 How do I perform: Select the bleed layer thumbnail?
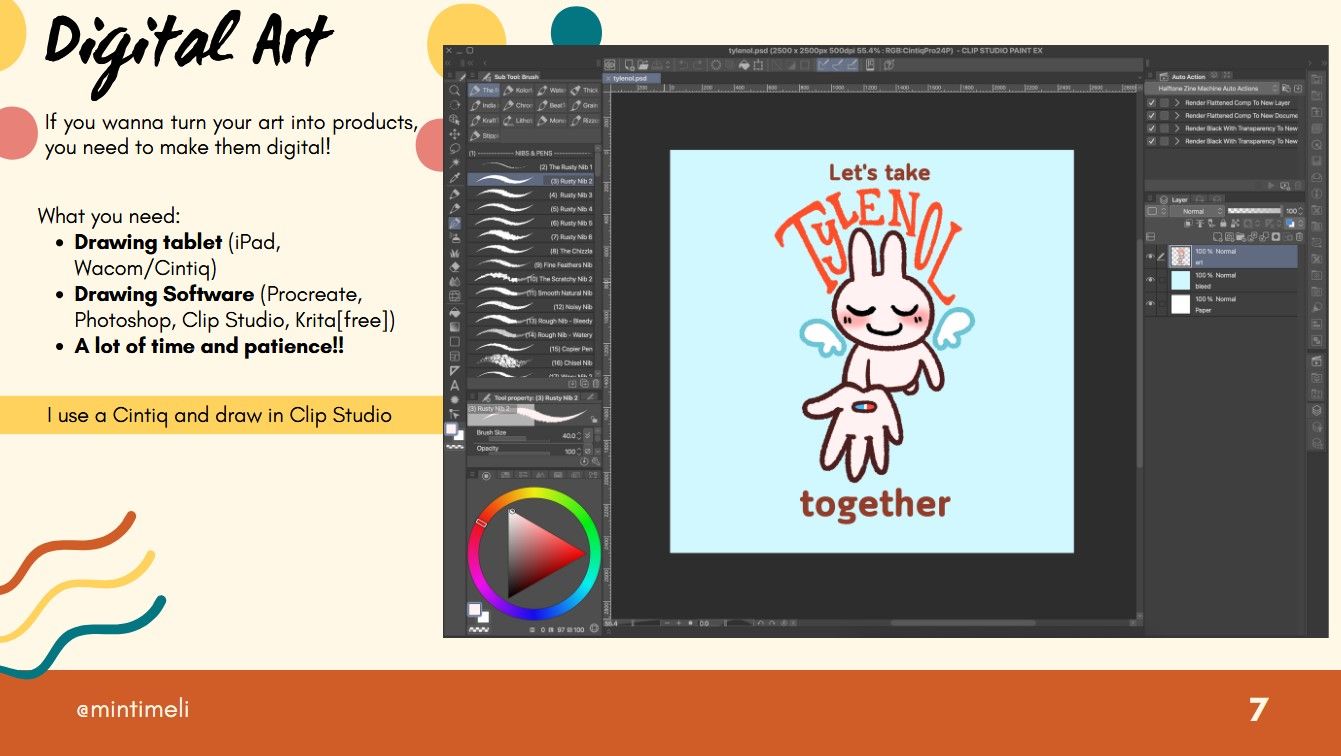[1181, 280]
